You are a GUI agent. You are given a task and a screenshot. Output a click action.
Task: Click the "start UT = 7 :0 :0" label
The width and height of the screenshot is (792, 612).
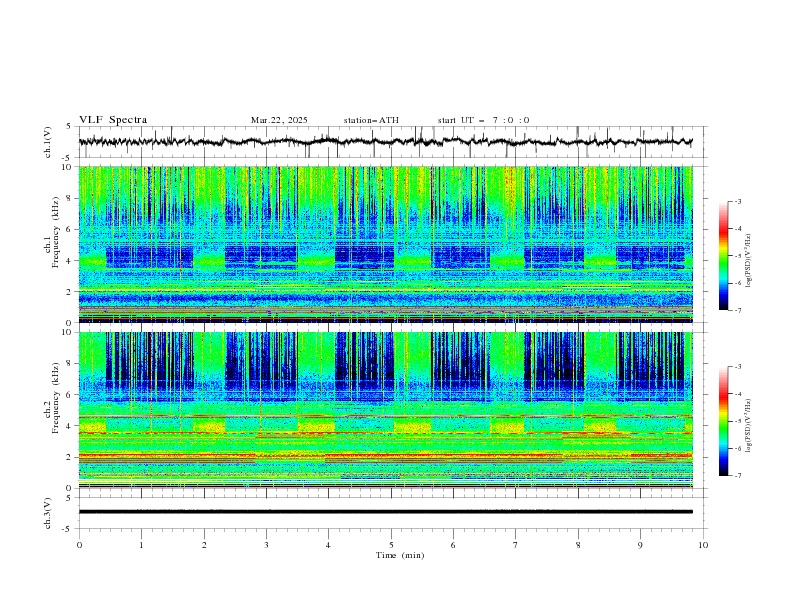click(x=483, y=120)
